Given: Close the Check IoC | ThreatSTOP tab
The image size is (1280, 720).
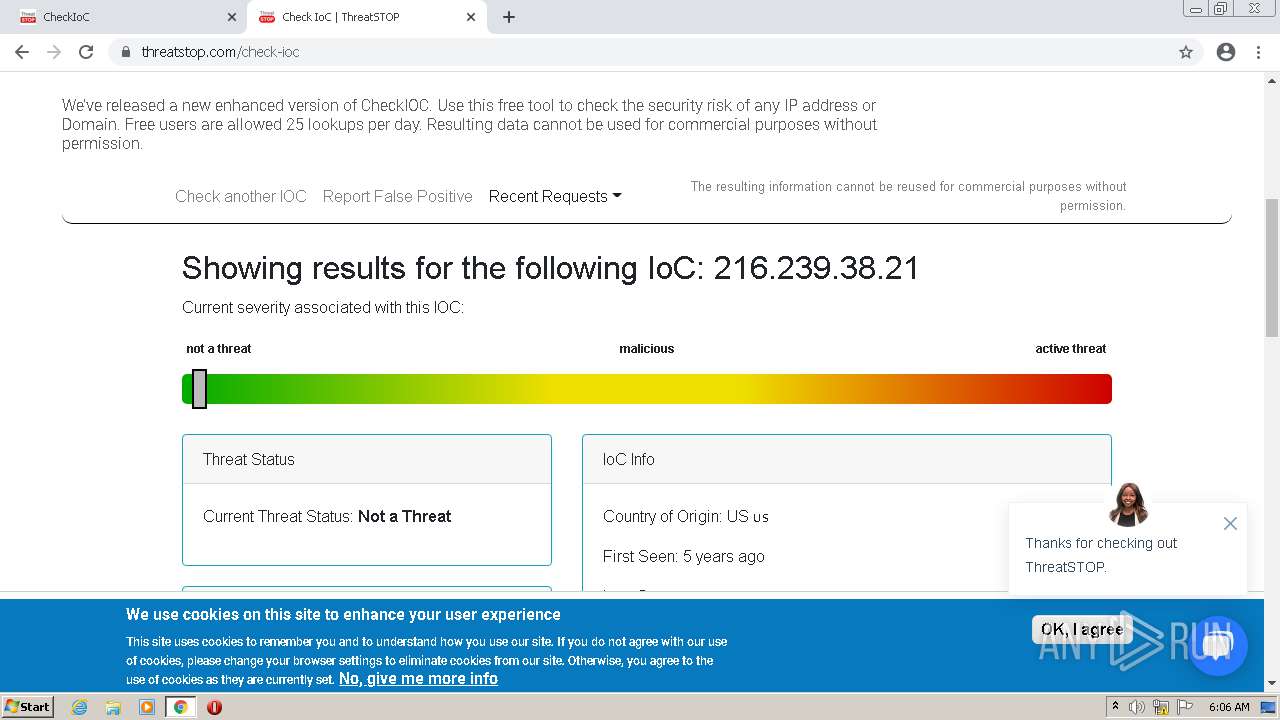Looking at the screenshot, I should point(471,17).
